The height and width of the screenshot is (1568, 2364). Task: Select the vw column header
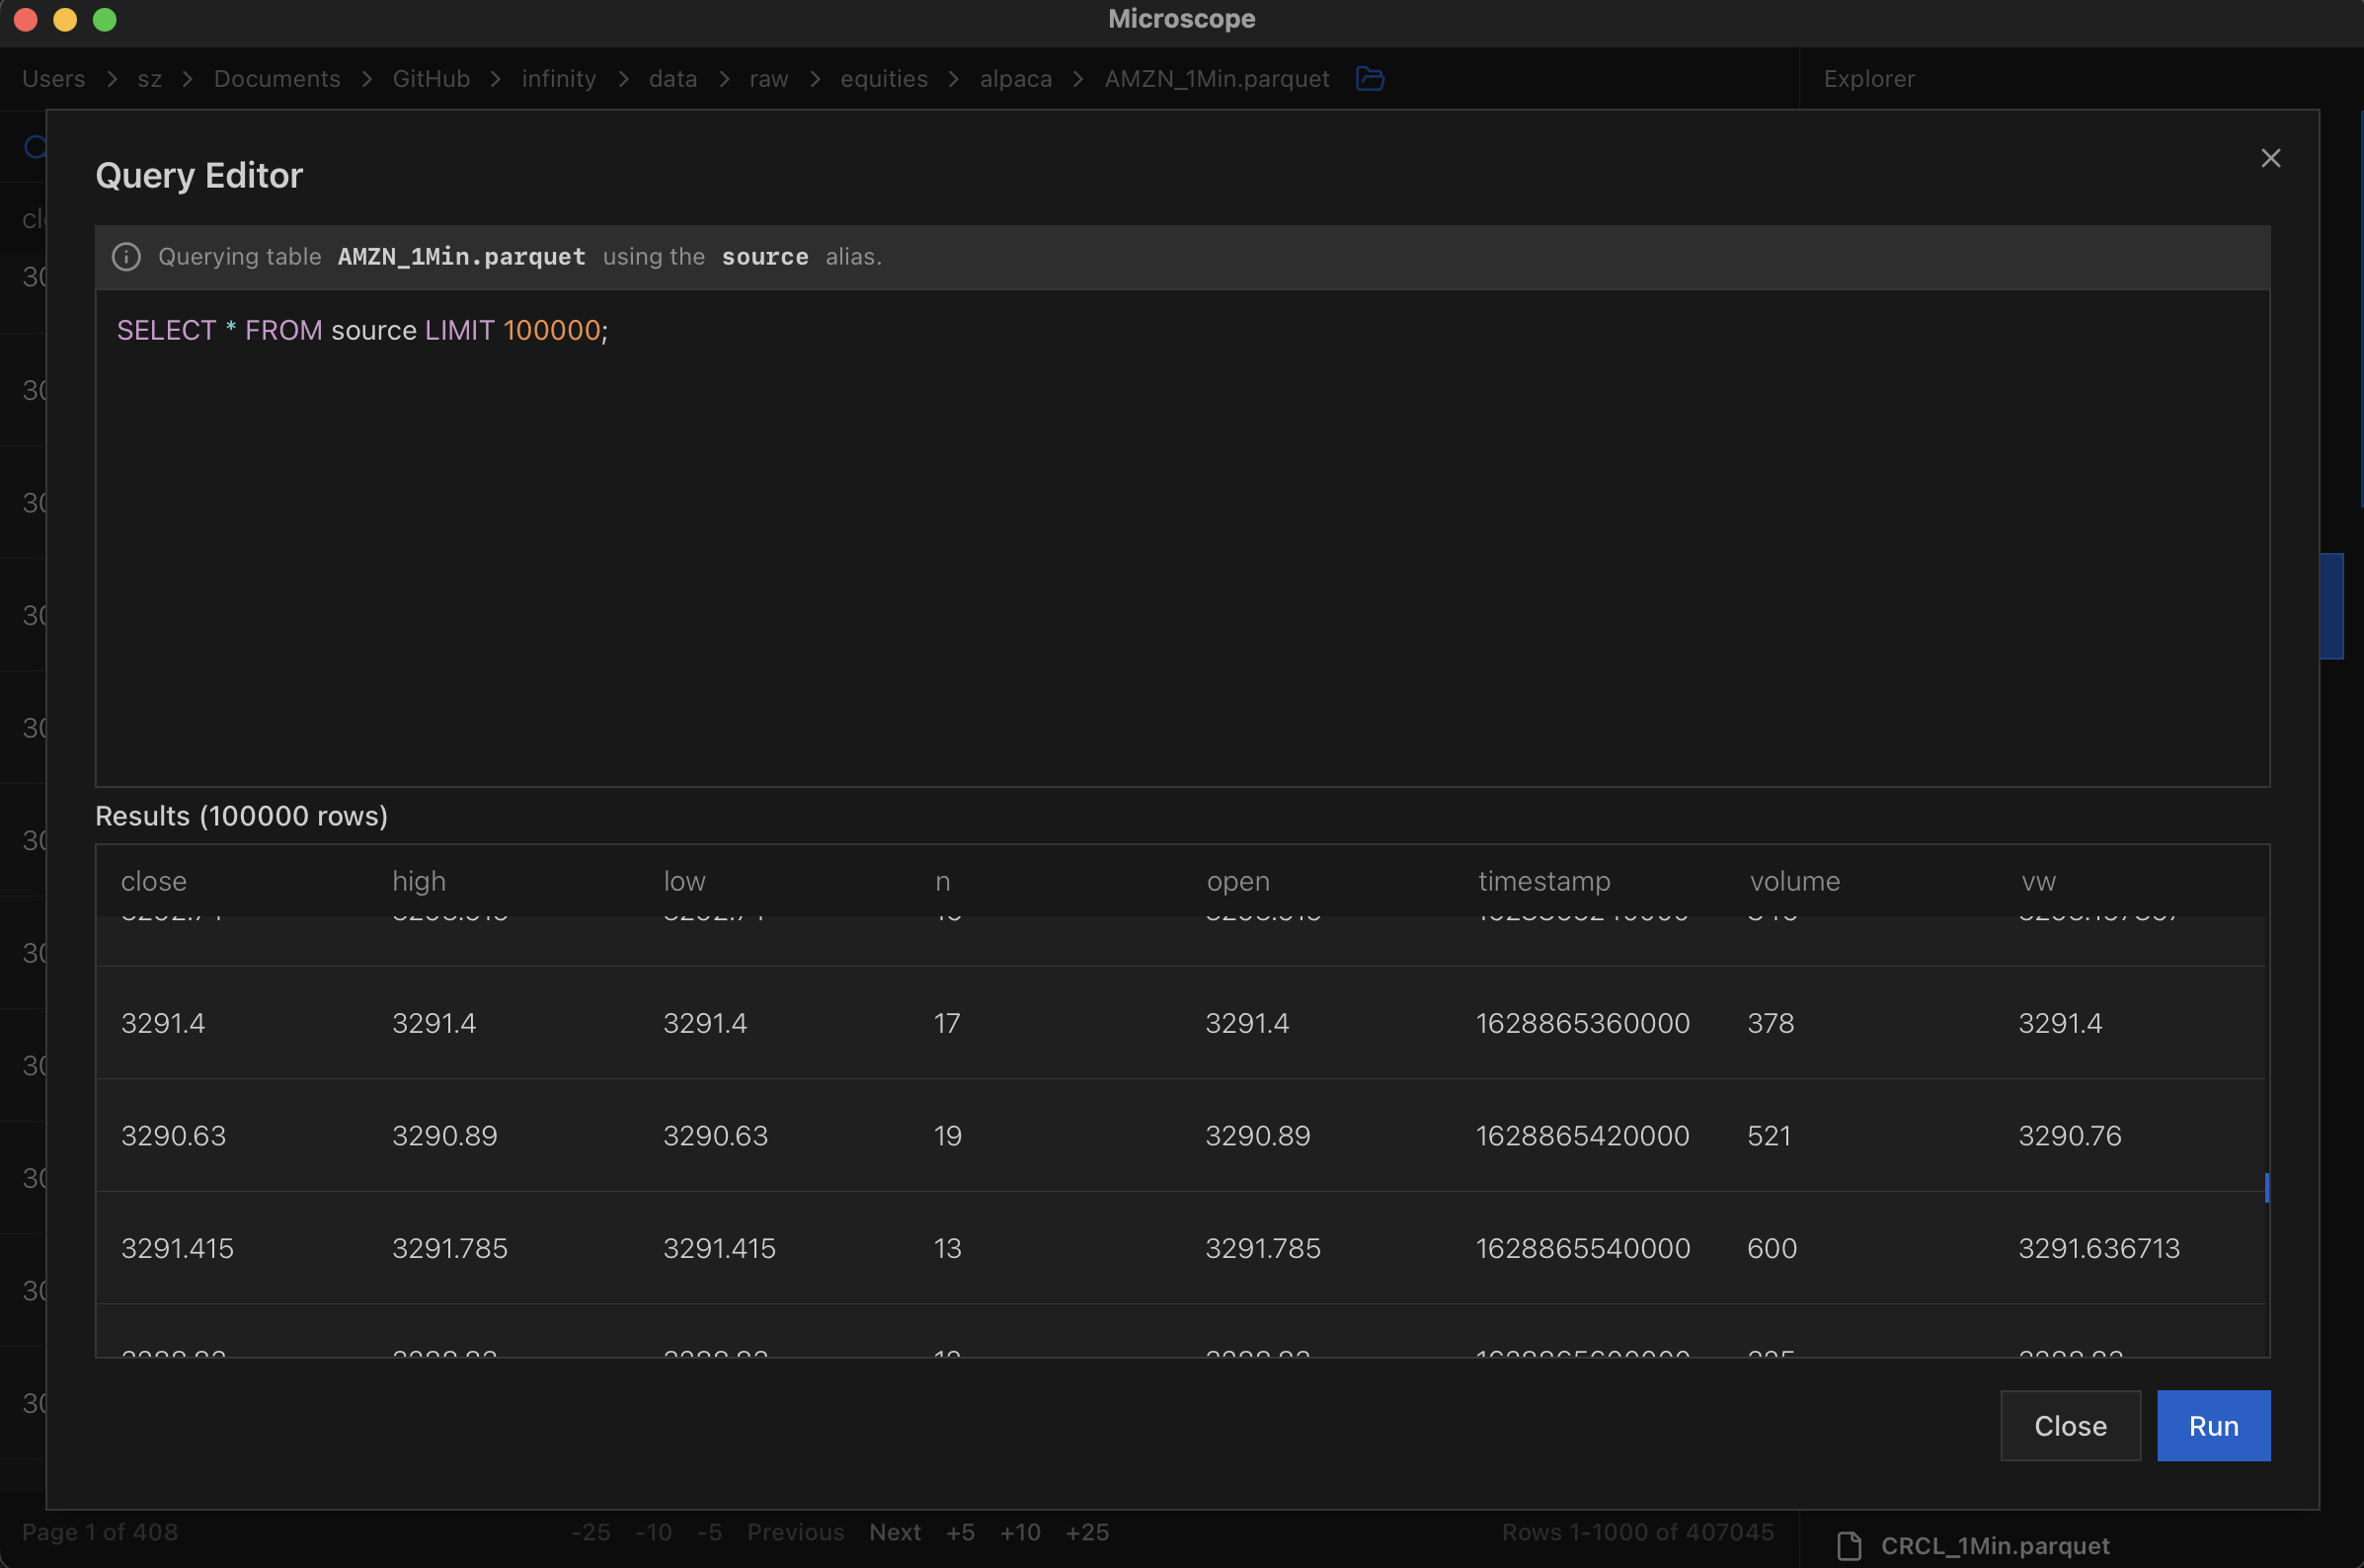tap(2038, 881)
